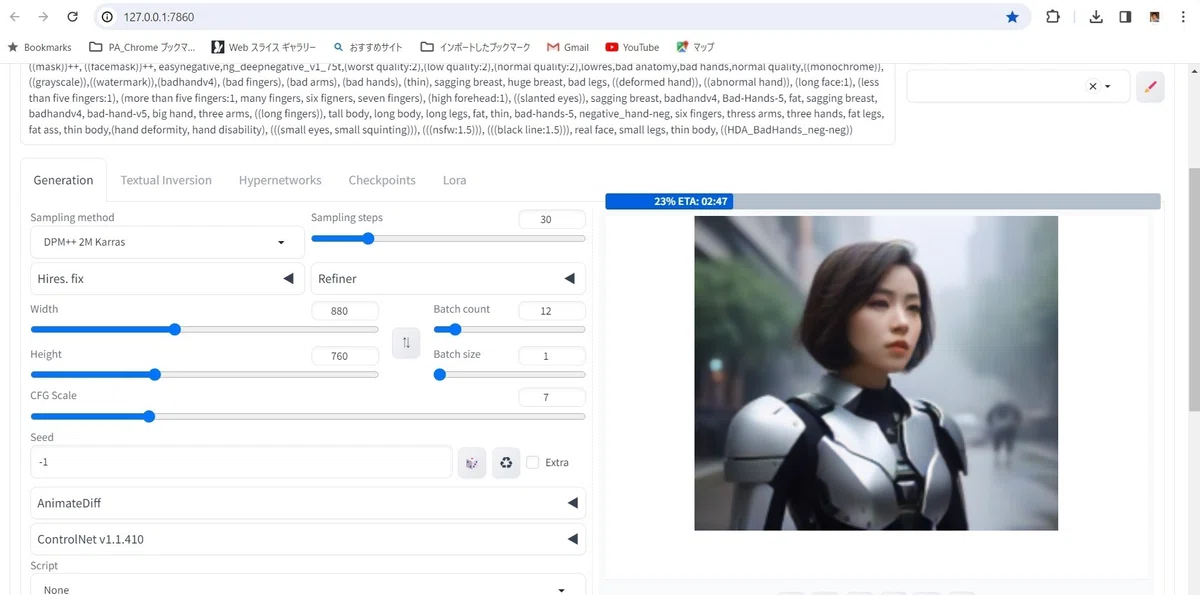The width and height of the screenshot is (1200, 595).
Task: Click the page vertical scrollbar
Action: [x=1193, y=290]
